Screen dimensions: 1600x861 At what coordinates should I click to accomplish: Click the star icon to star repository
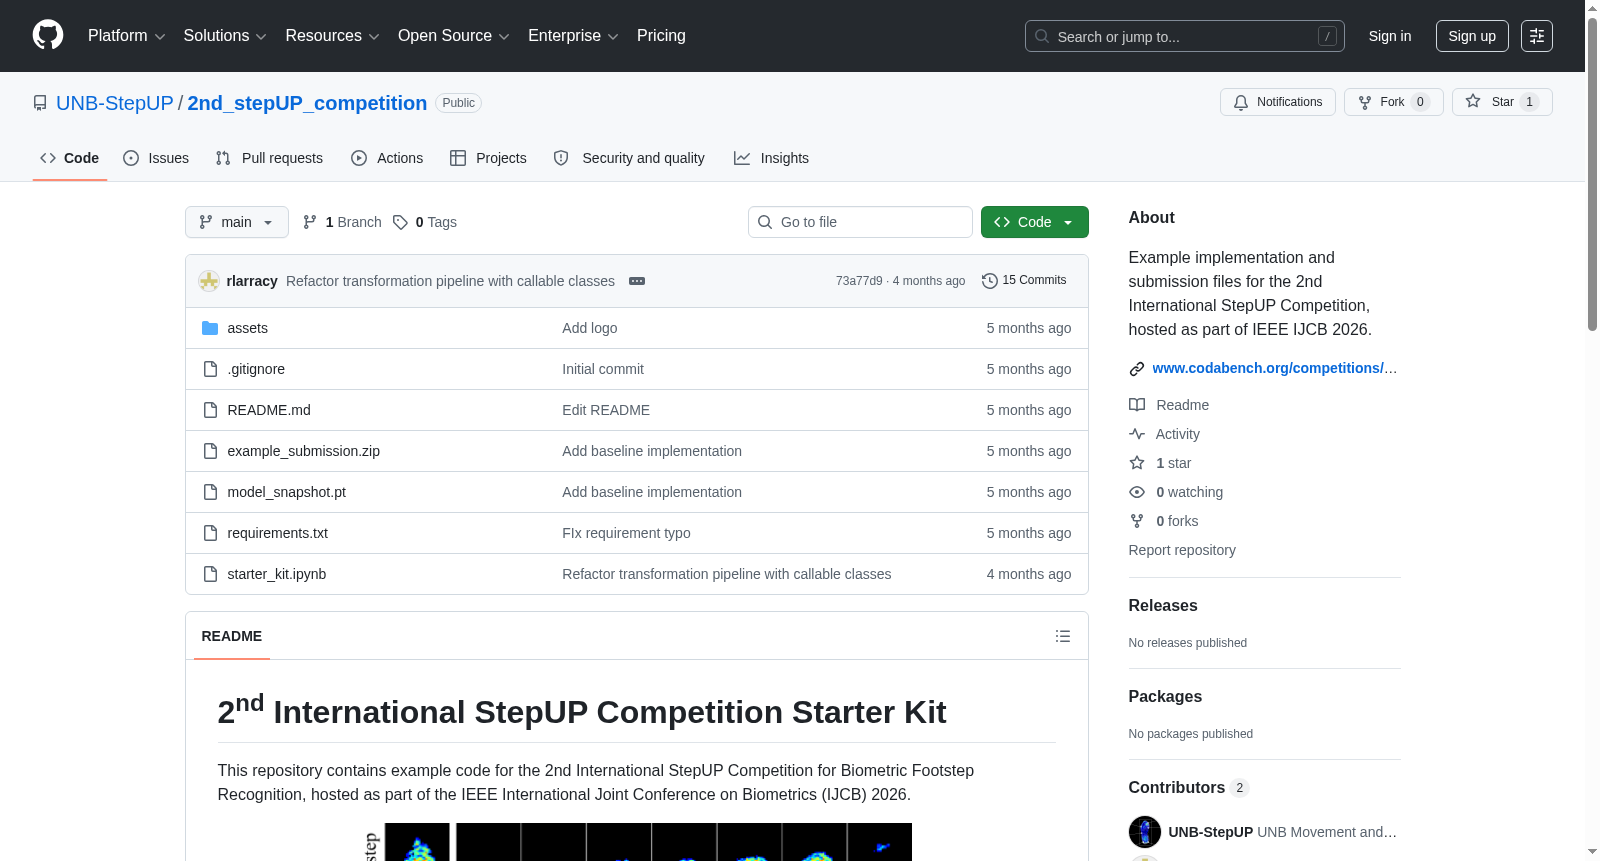[1473, 102]
